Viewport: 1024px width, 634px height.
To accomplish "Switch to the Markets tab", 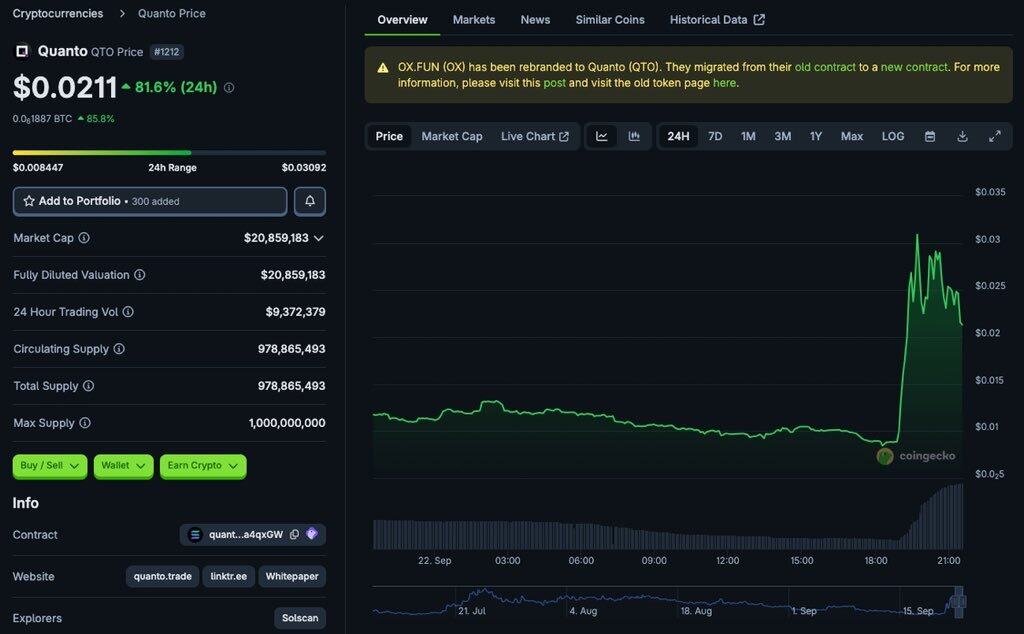I will (x=474, y=20).
